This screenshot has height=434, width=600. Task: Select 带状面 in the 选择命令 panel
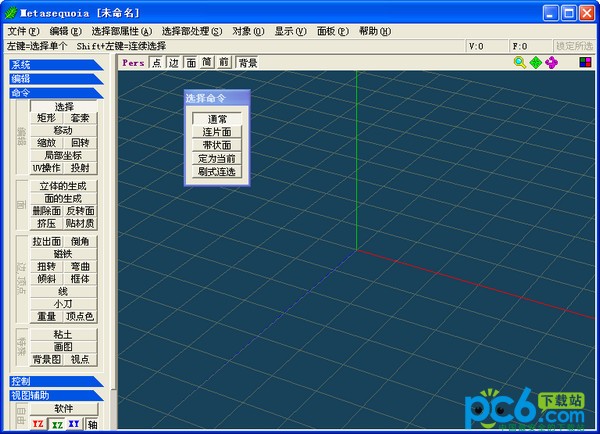(x=217, y=145)
